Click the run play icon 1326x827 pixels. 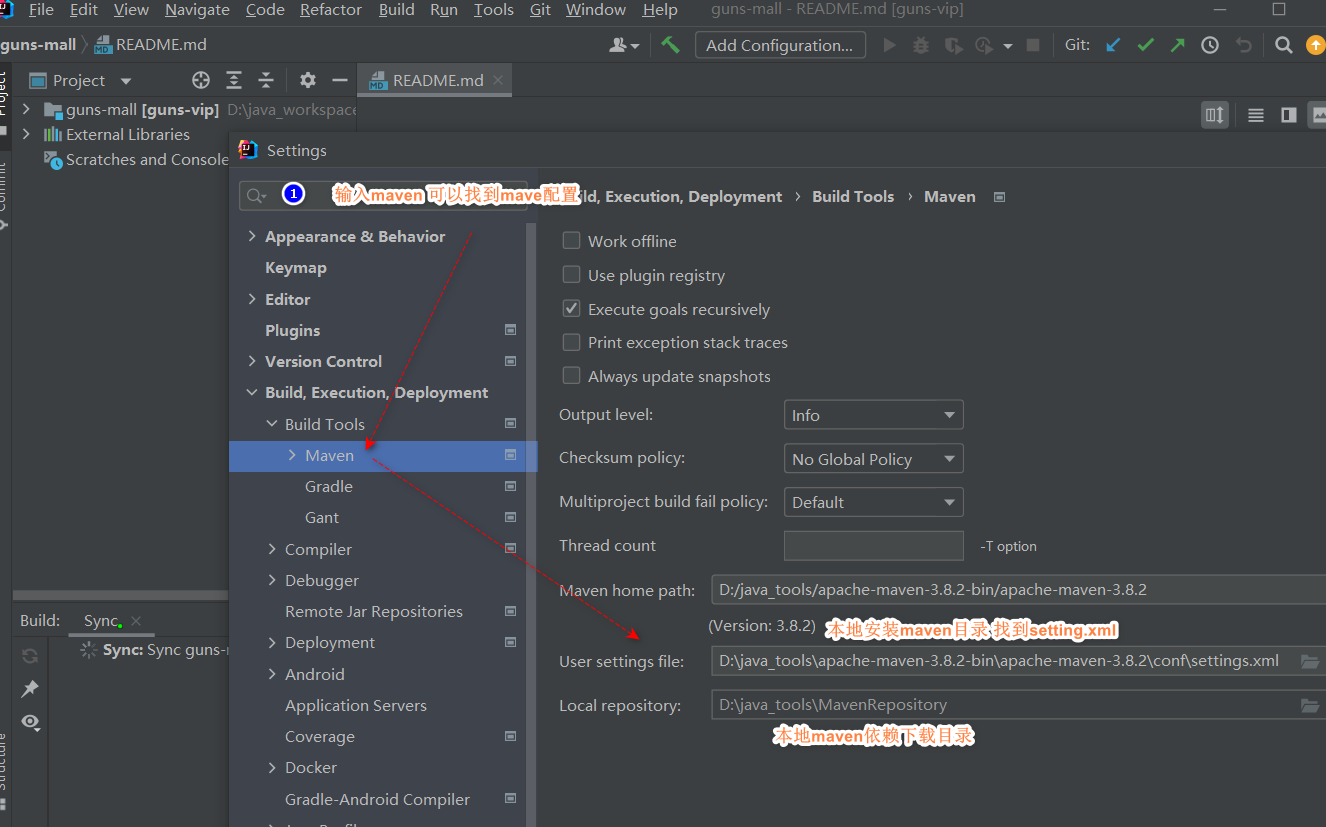[889, 45]
